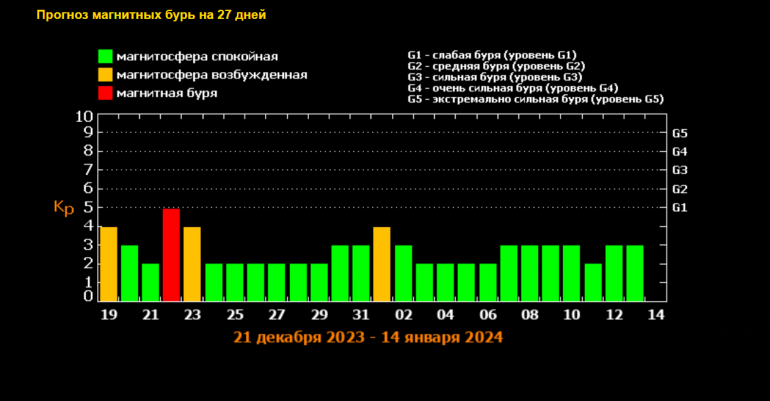Click the green bar above date 29
Viewport: 770px width, 401px height.
(319, 282)
